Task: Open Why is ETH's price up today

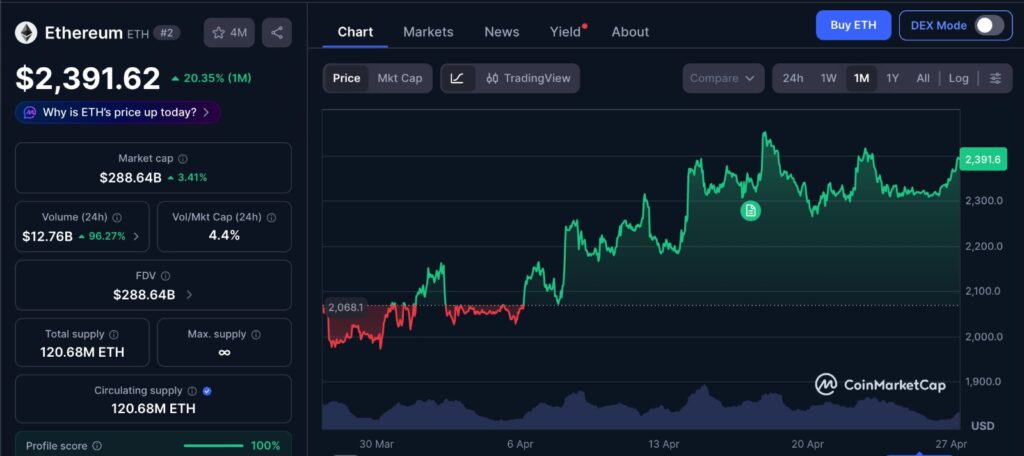Action: point(118,112)
